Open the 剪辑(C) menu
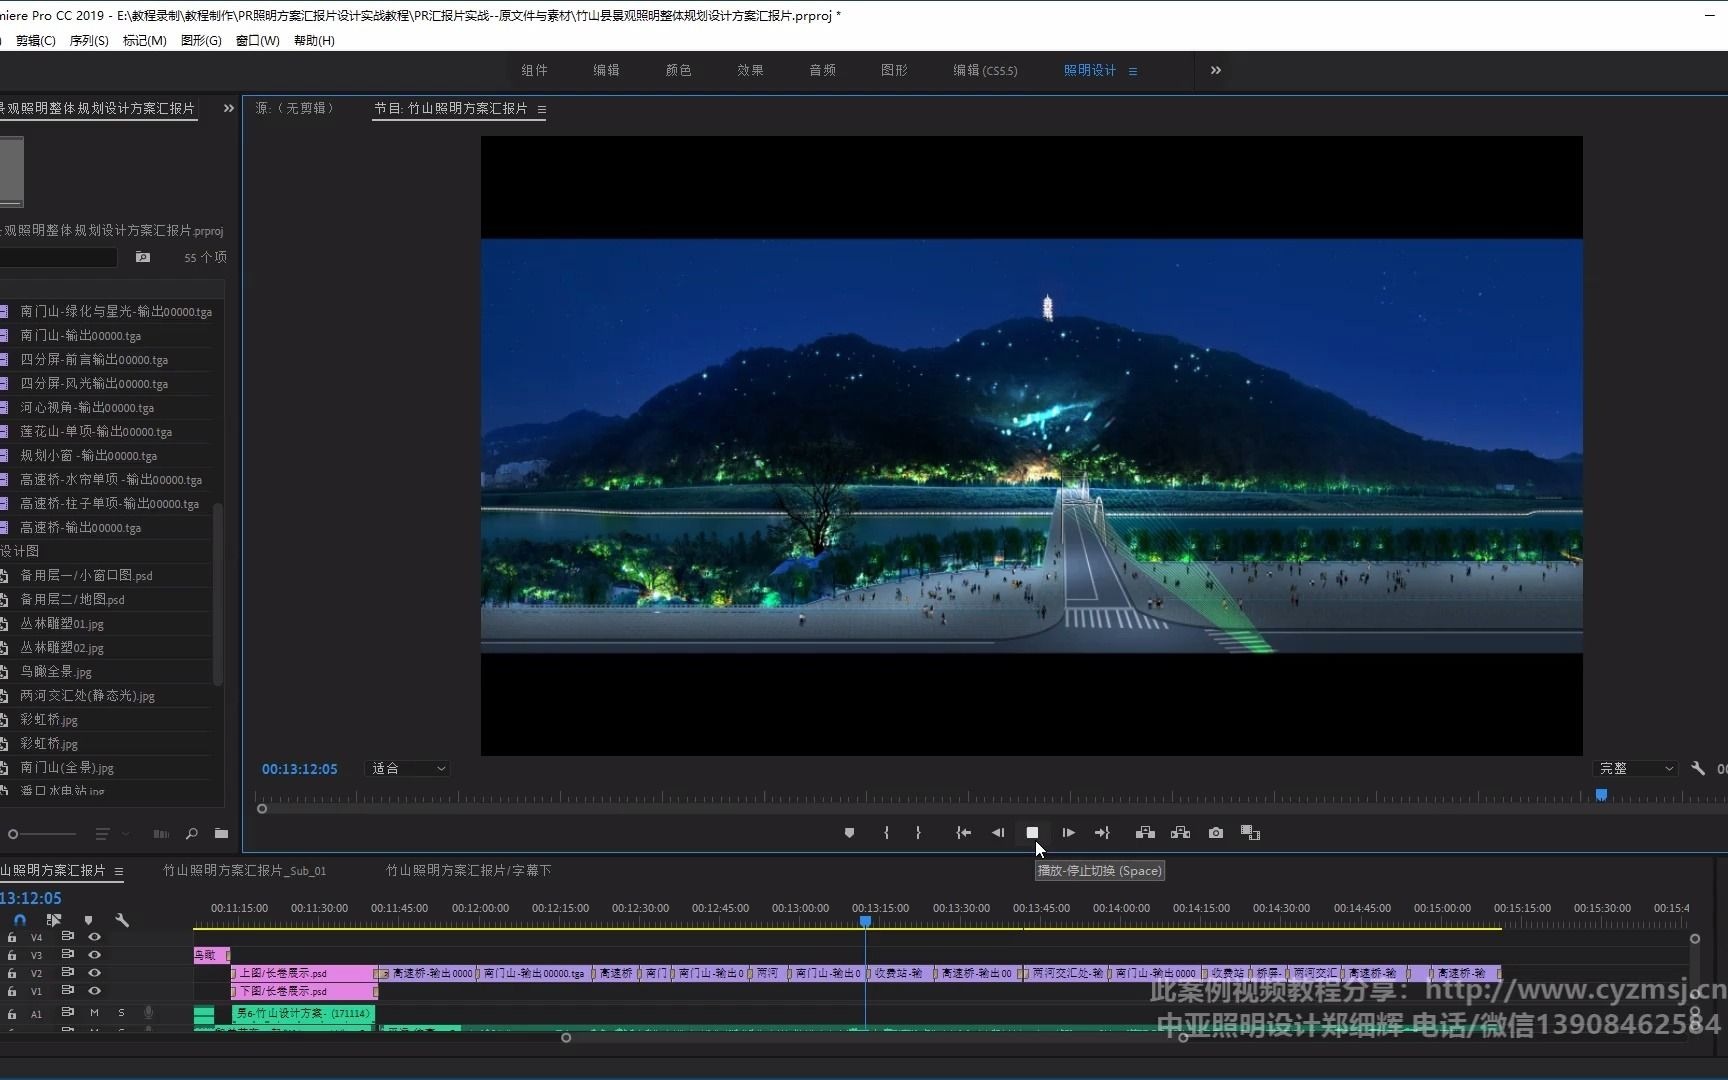Viewport: 1728px width, 1080px height. point(35,40)
